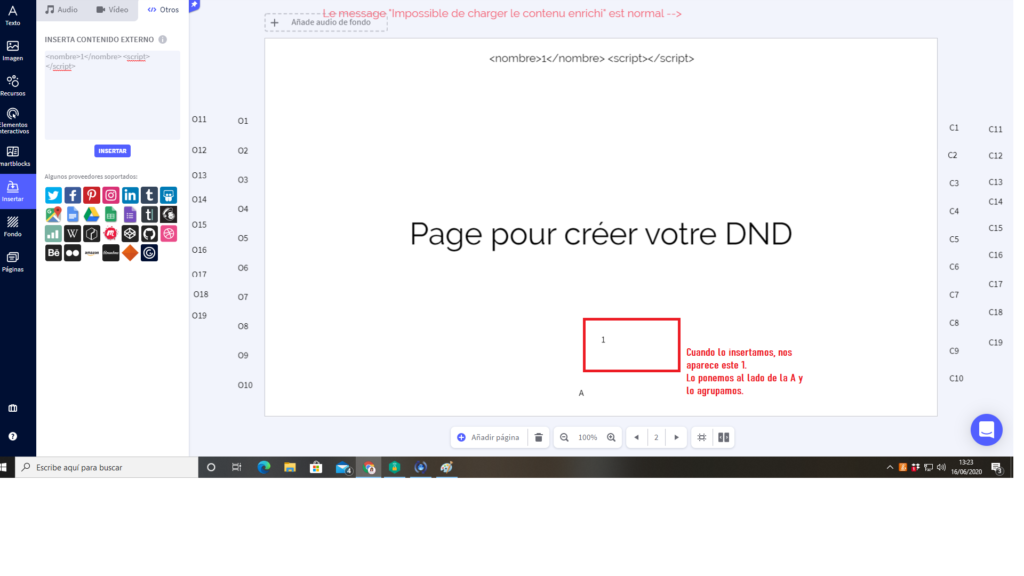Go to the previous page arrow
Viewport: 1024px width, 576px height.
[636, 437]
